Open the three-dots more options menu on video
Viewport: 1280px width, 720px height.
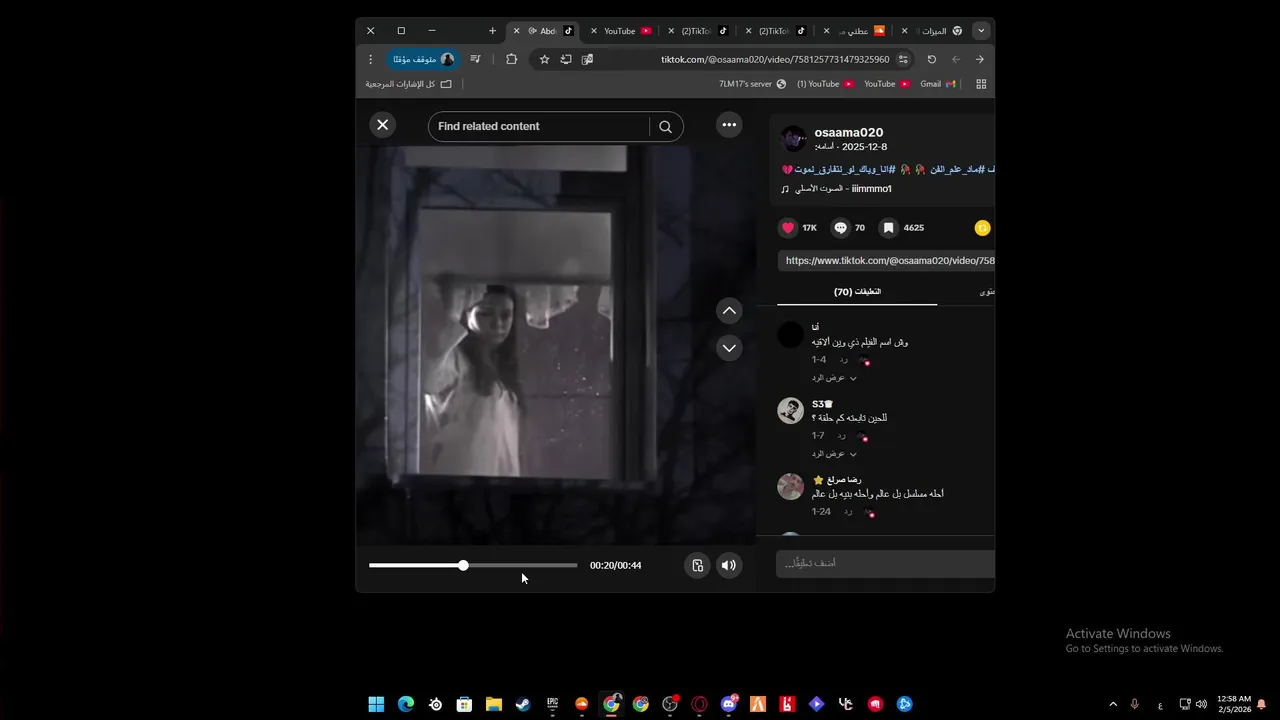729,125
